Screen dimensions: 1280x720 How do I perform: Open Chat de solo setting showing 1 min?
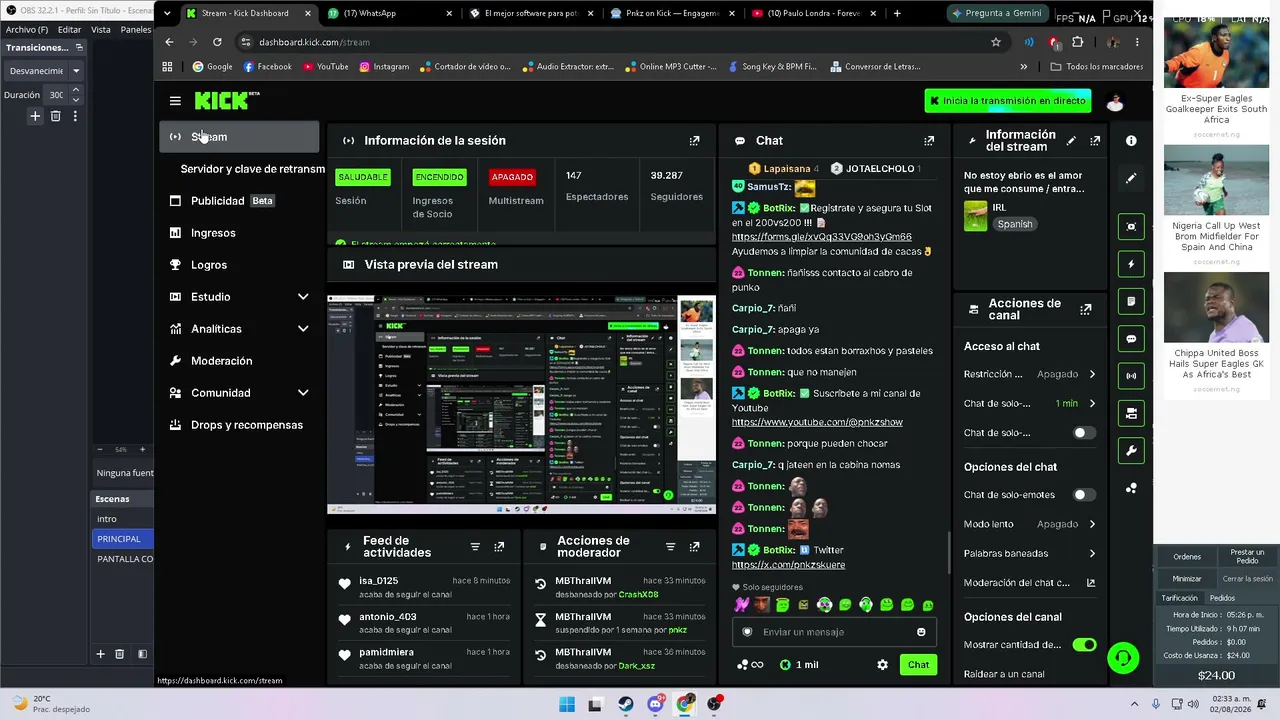1030,403
